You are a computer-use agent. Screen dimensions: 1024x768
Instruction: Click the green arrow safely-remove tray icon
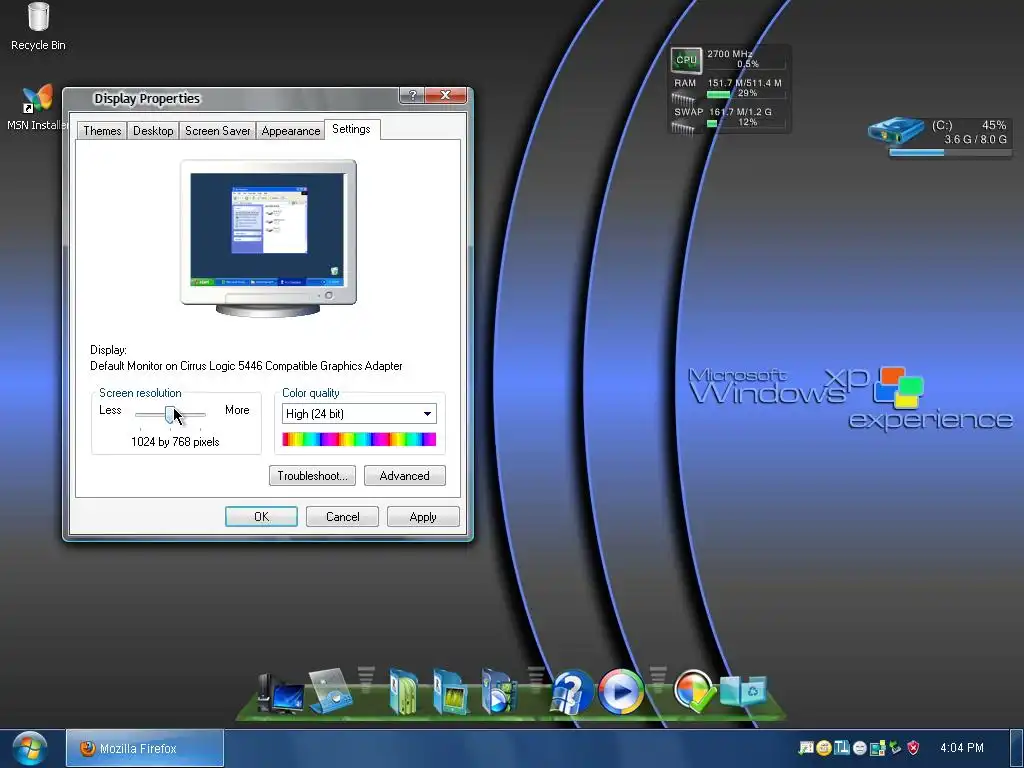coord(895,748)
